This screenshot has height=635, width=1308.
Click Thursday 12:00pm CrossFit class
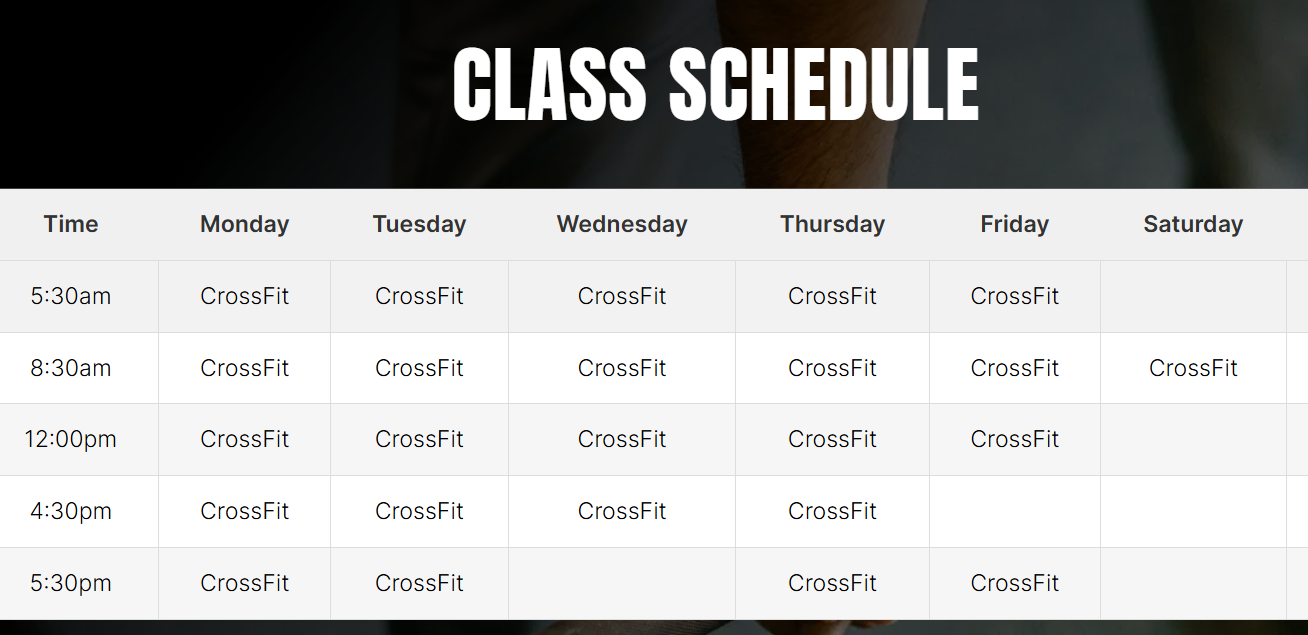(832, 439)
